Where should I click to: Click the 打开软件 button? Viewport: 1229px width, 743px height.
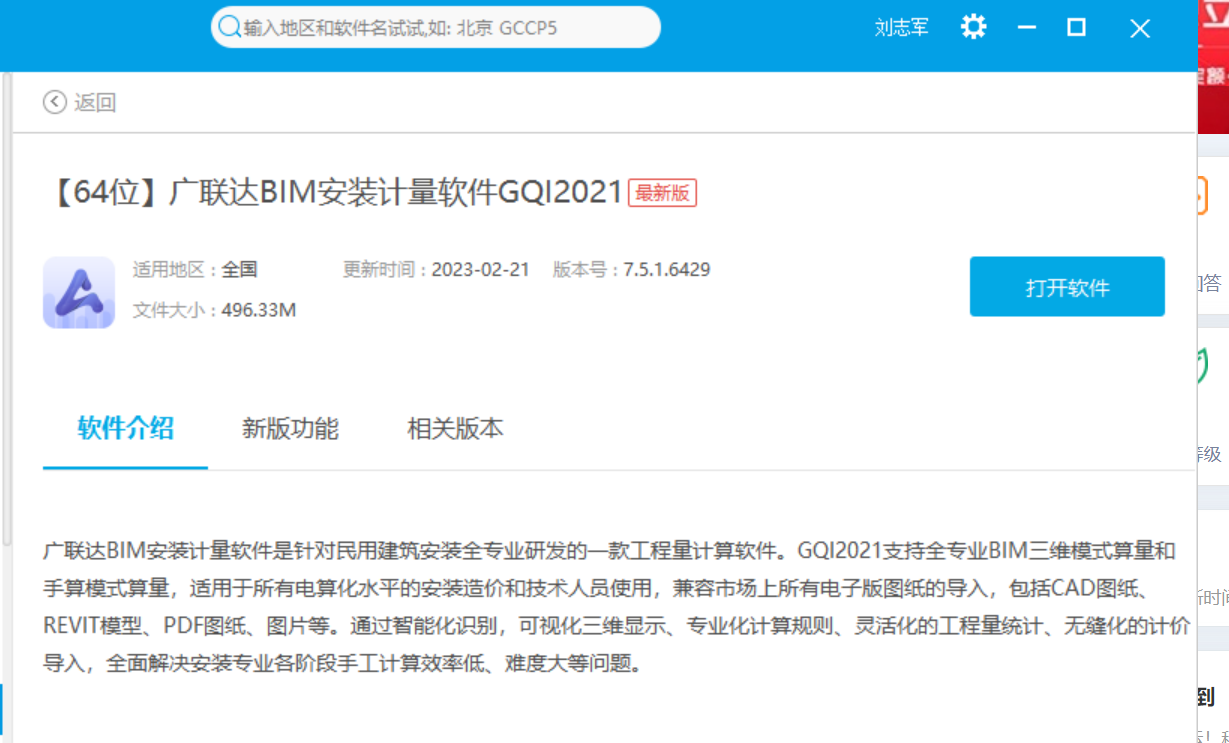1067,287
